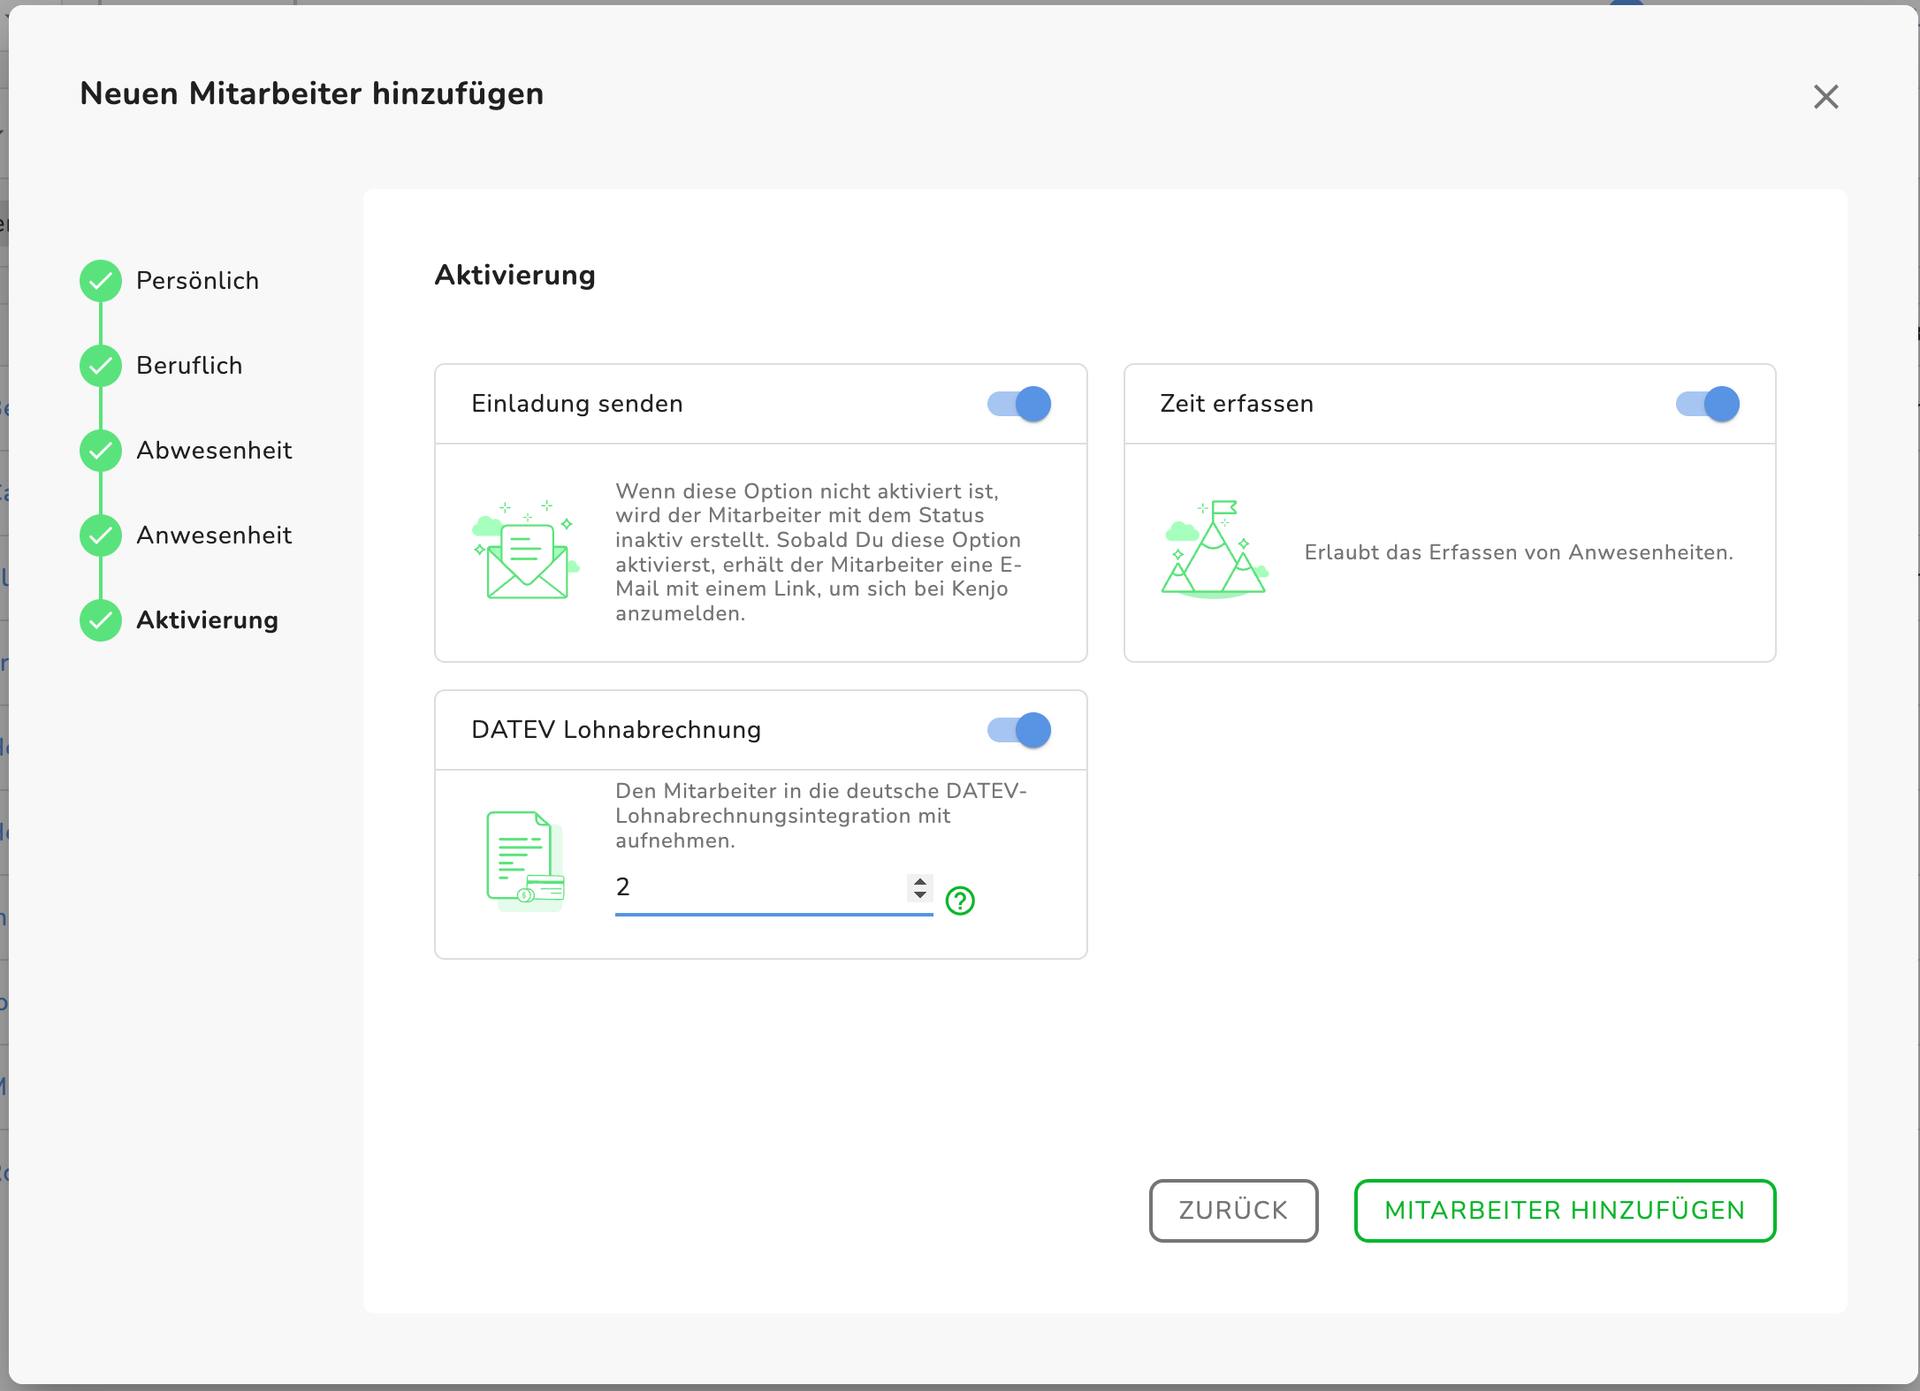
Task: Decrease the DATEV number with down arrow
Action: (920, 894)
